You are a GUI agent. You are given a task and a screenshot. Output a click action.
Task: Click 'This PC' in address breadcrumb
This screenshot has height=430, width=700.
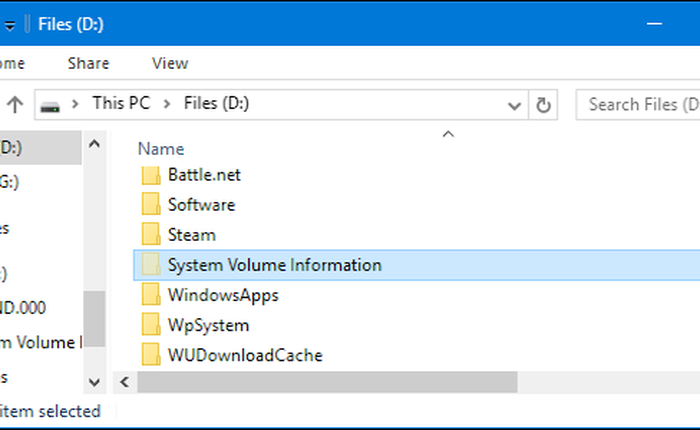121,104
